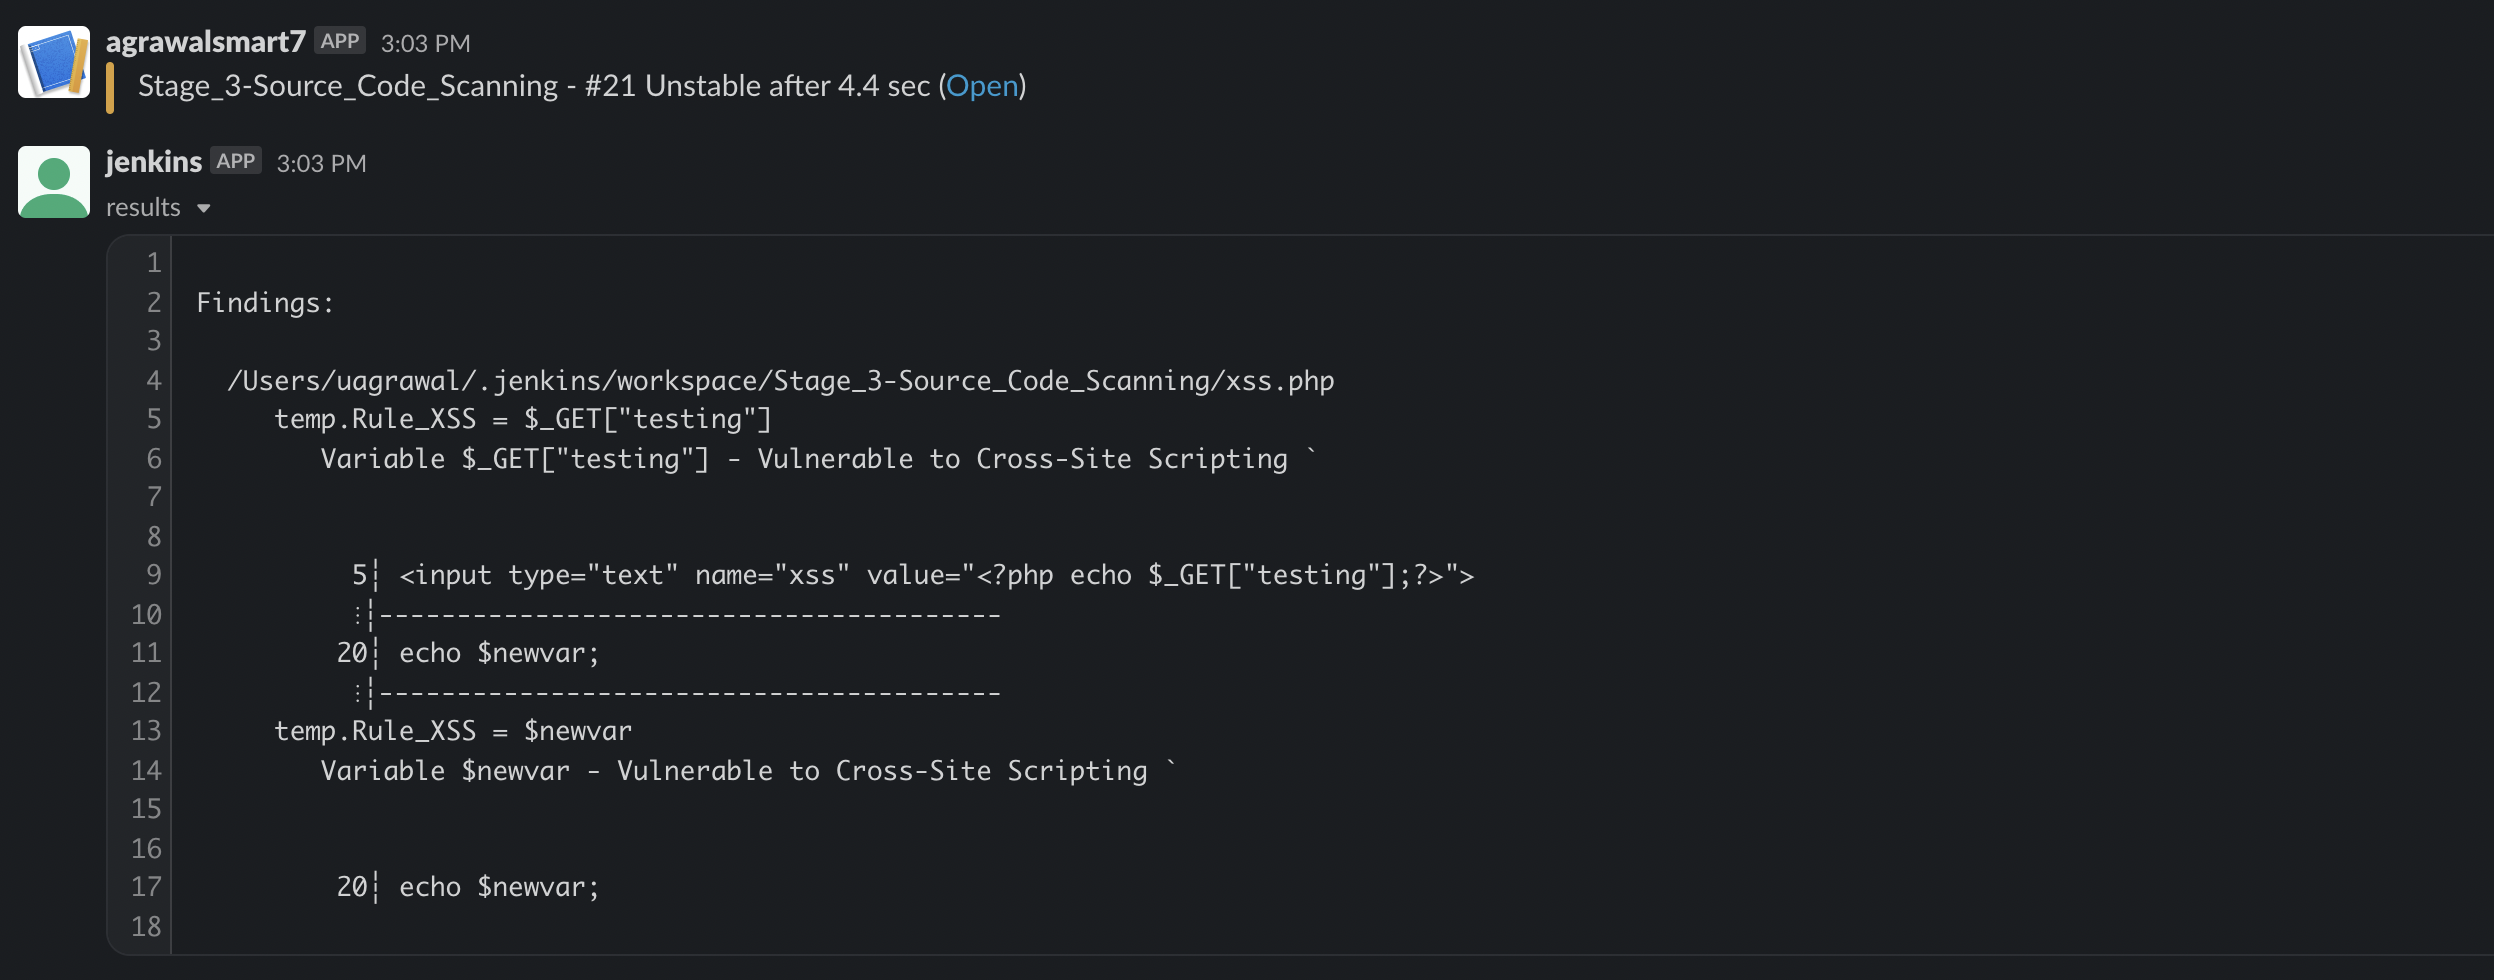The width and height of the screenshot is (2494, 980).
Task: Open the agrawalsmart7 app avatar
Action: (54, 62)
